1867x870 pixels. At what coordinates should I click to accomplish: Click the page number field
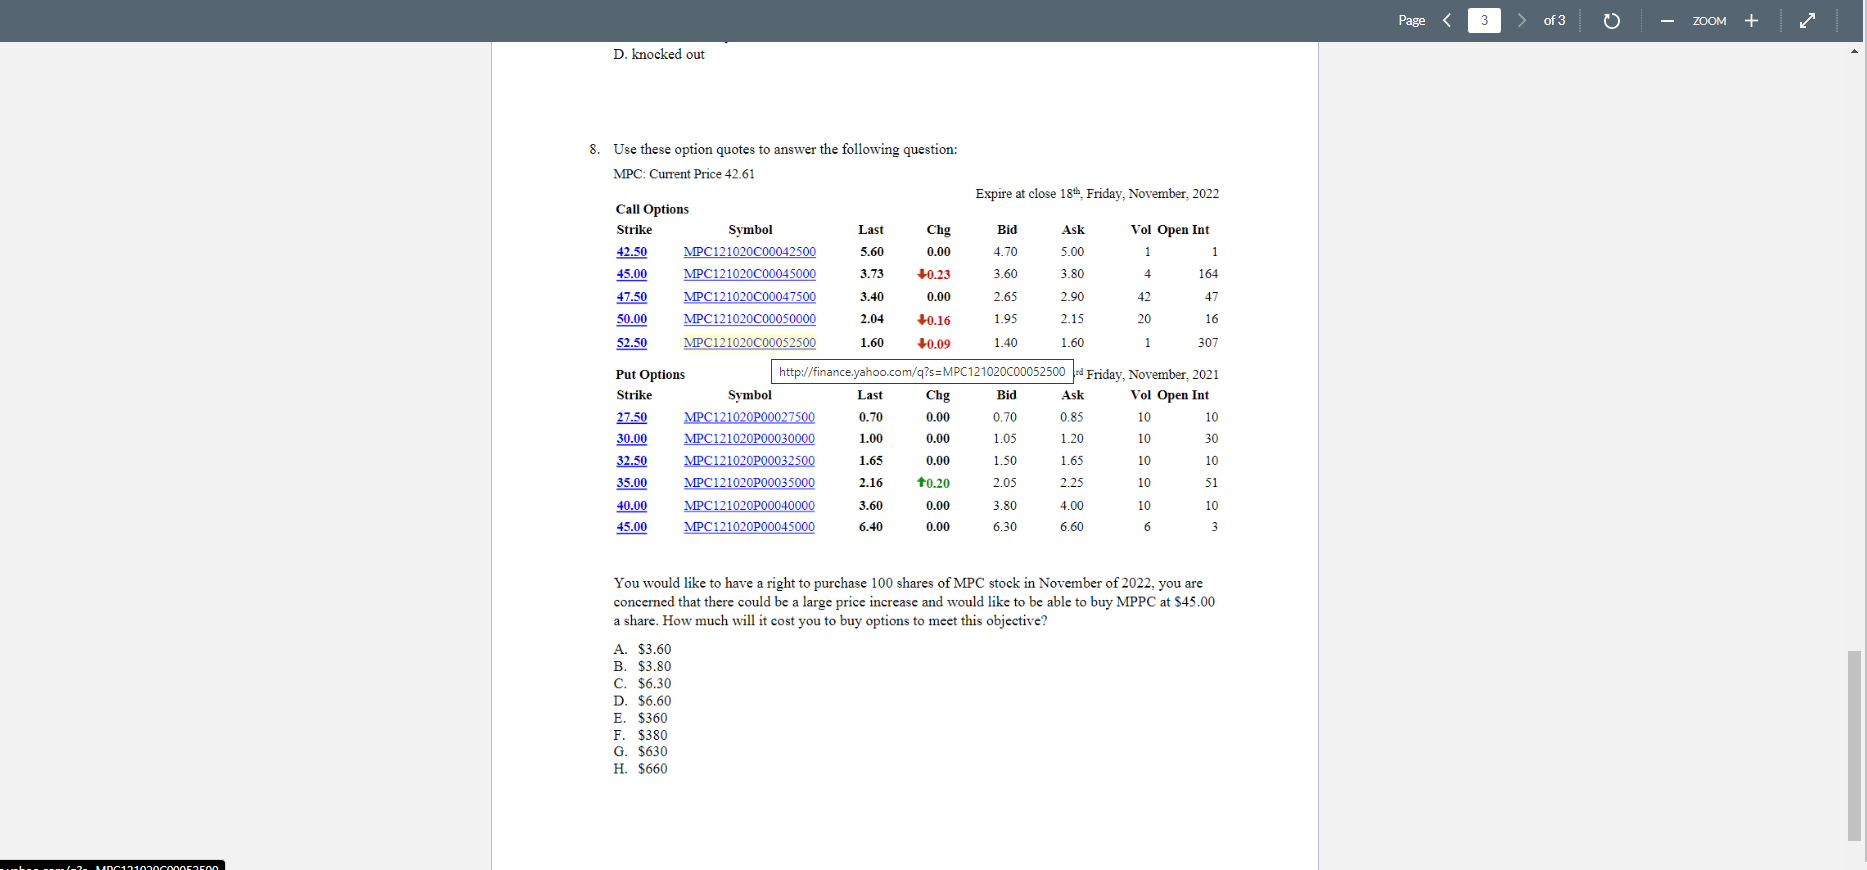click(x=1484, y=20)
